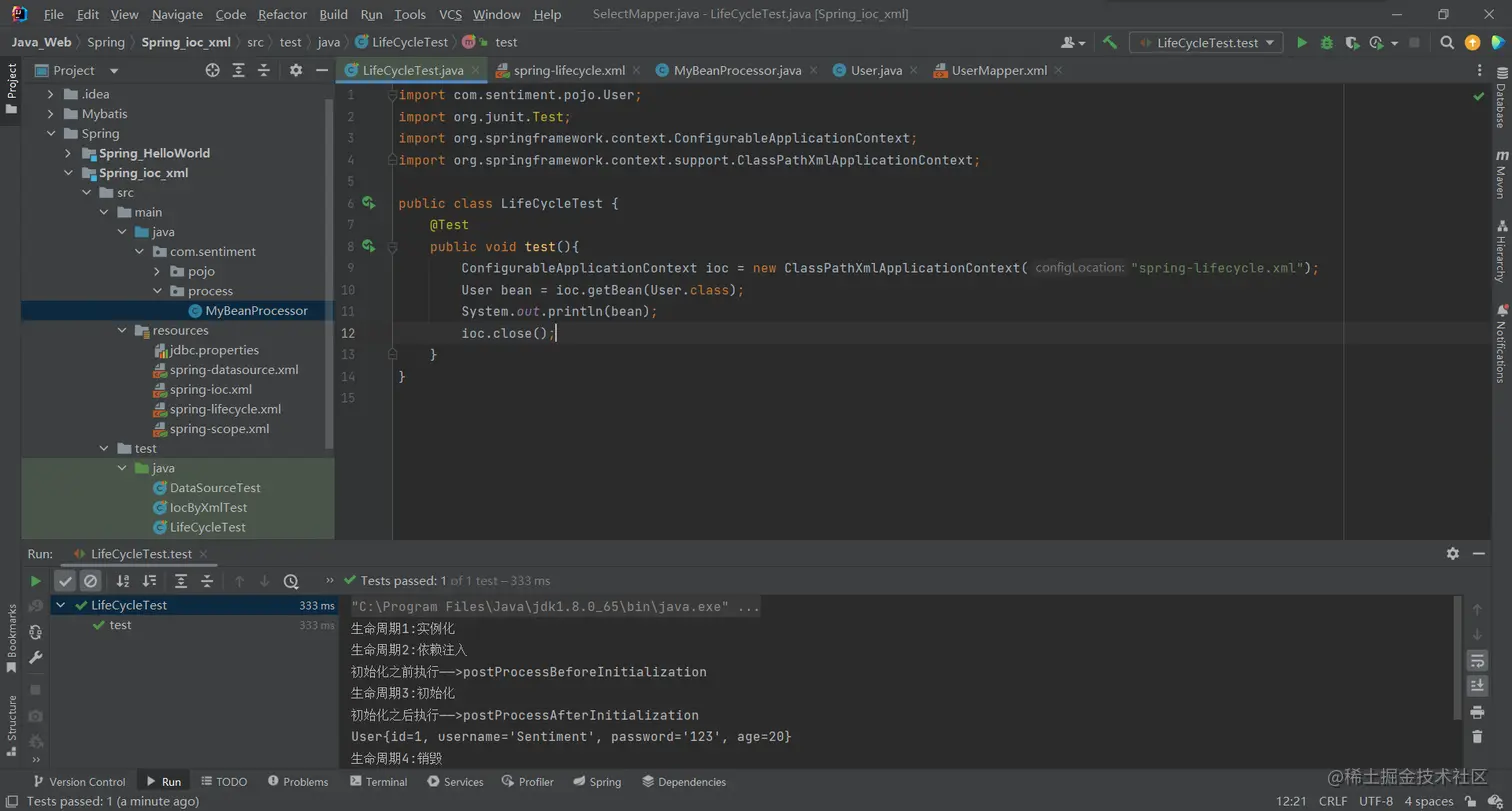Expand the Spring_HelloWorld module arrow

pyautogui.click(x=68, y=153)
